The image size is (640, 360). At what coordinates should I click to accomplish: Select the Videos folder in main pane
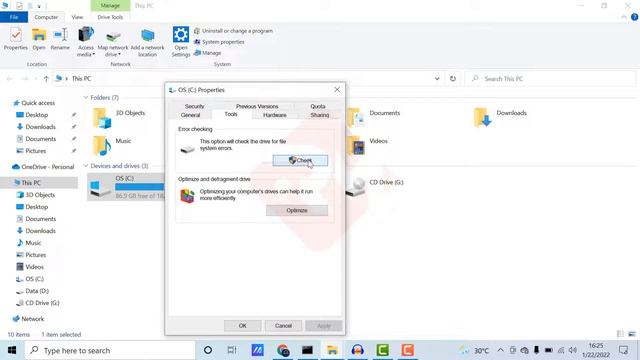(368, 146)
